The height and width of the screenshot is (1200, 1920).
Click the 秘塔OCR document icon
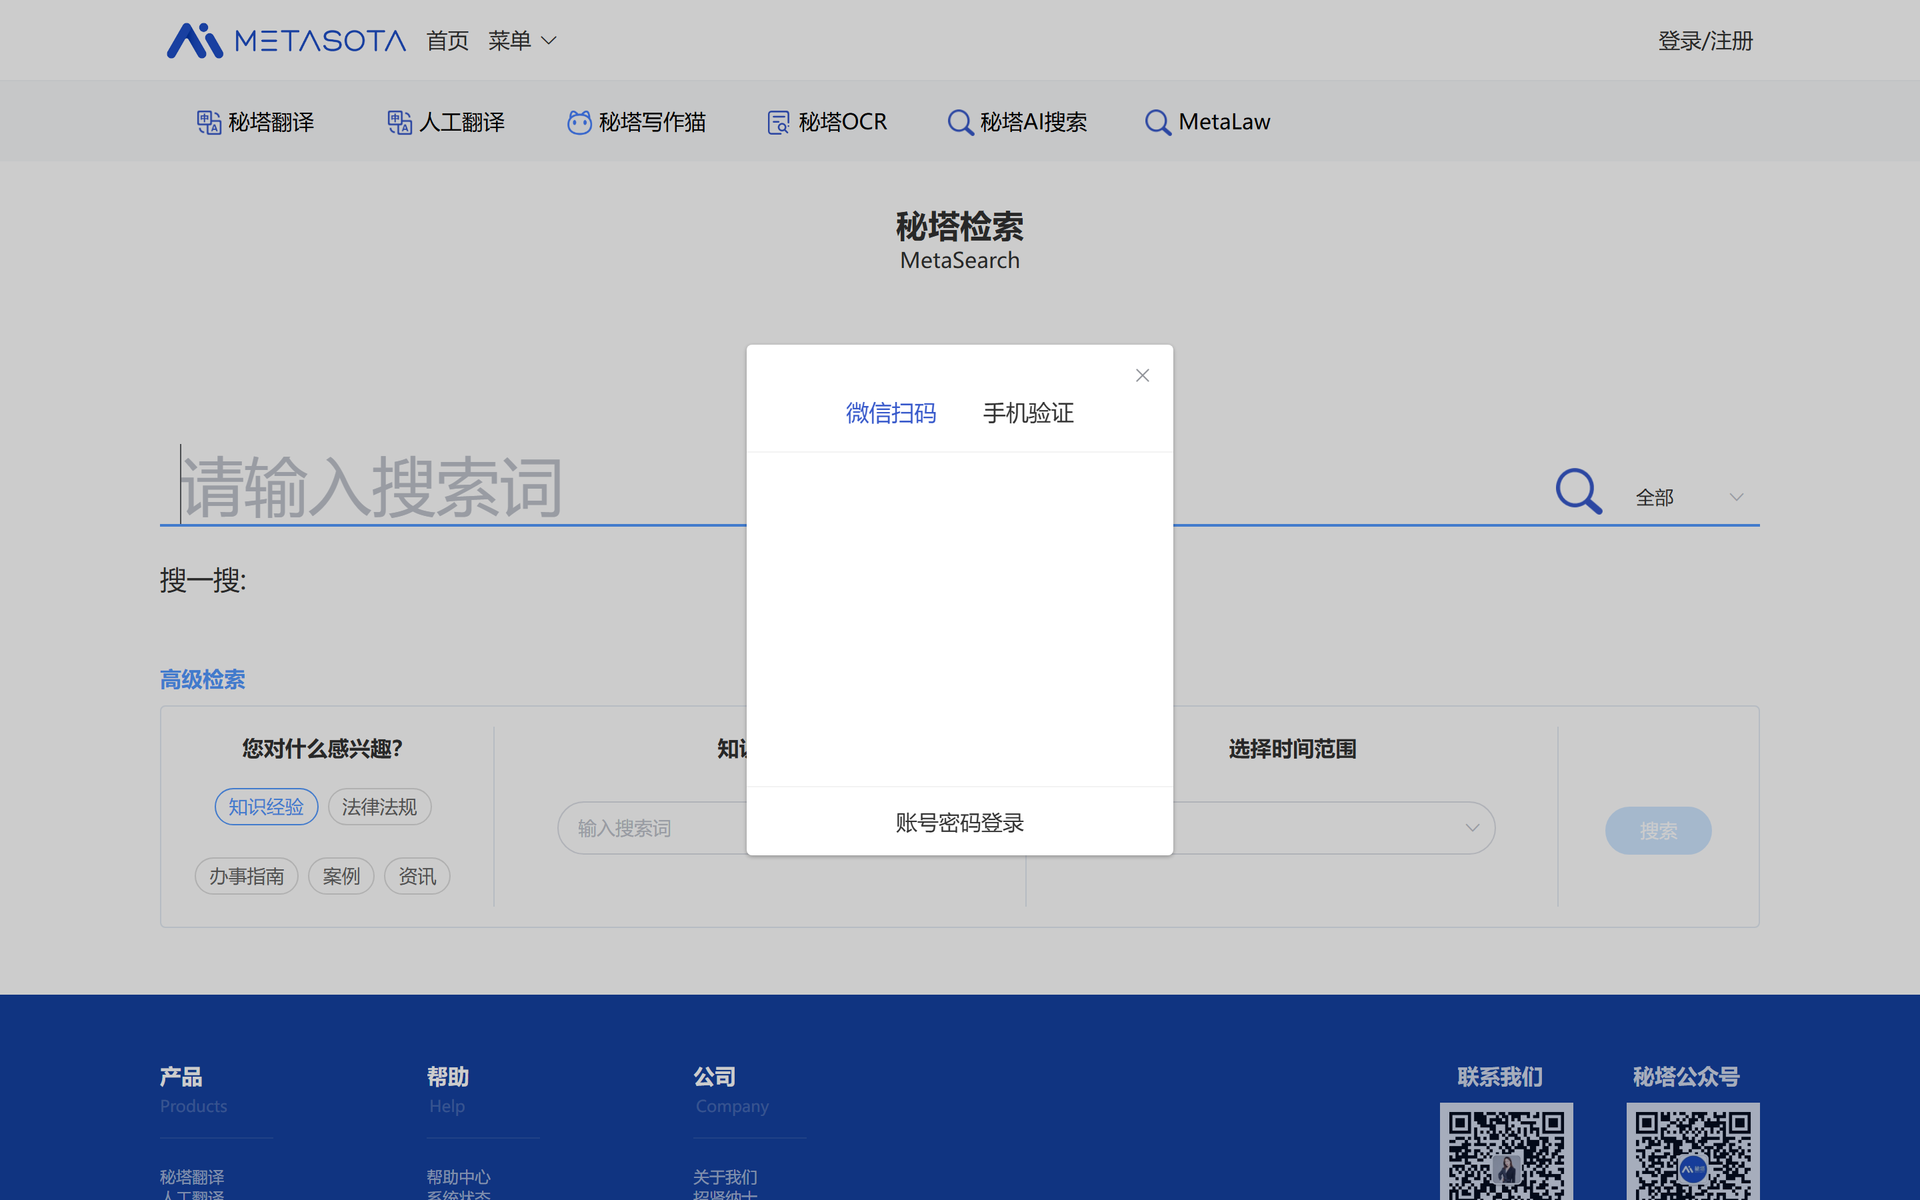coord(778,122)
